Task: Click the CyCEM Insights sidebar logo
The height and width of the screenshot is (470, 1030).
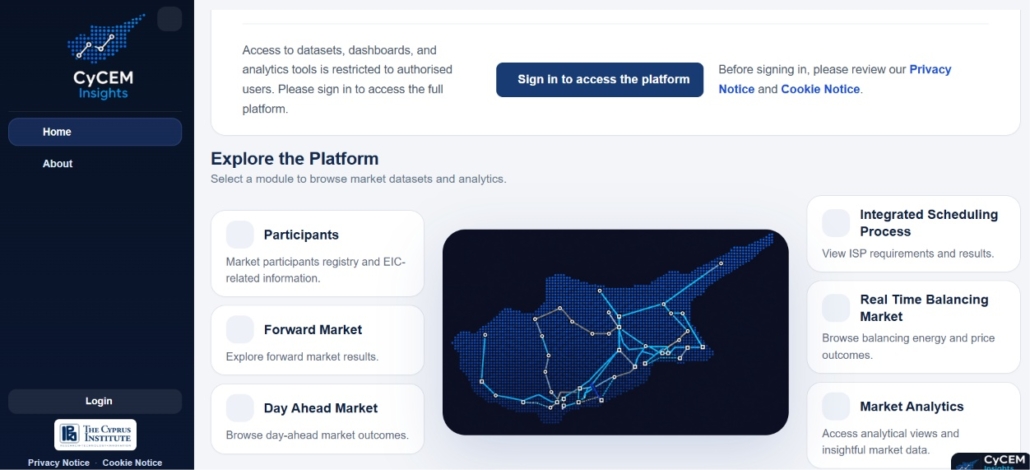Action: pyautogui.click(x=104, y=57)
